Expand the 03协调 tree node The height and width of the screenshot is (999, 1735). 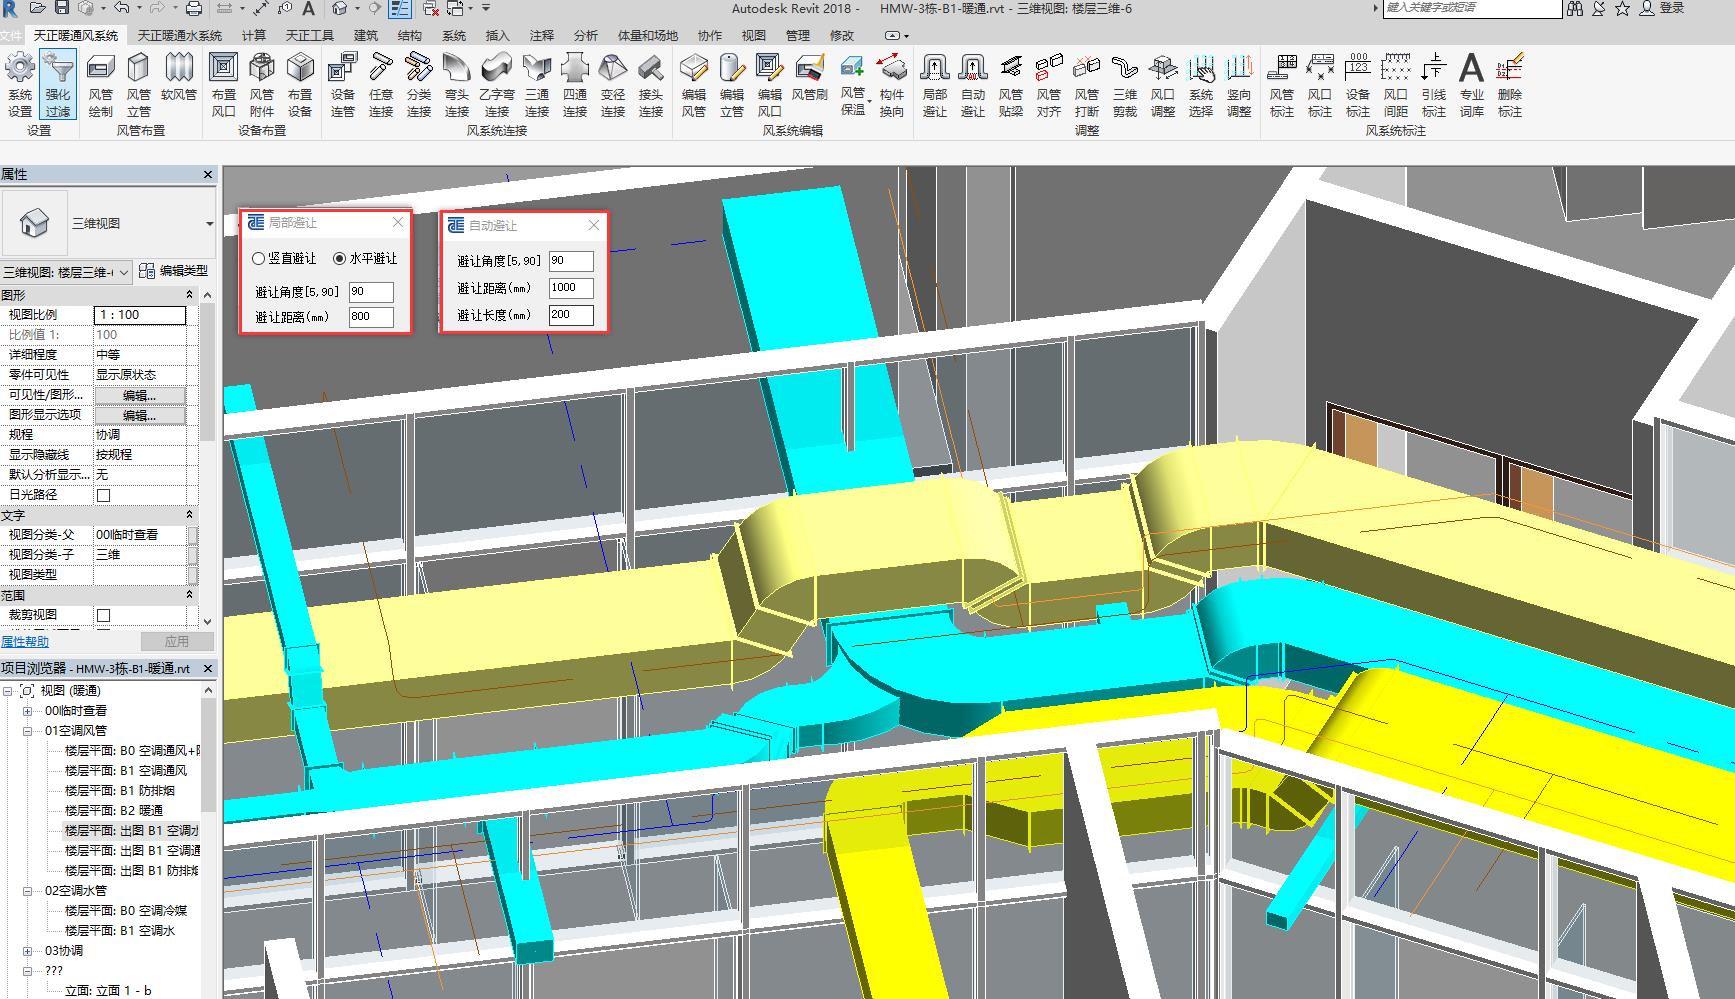click(x=28, y=951)
